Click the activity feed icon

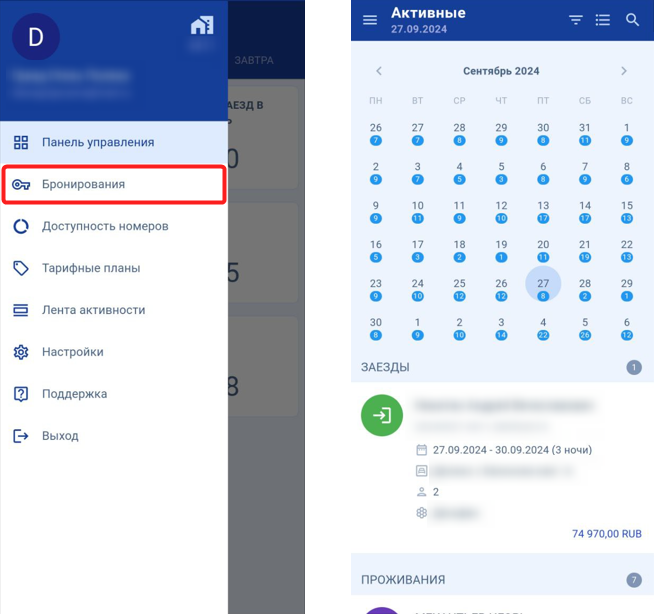[21, 310]
